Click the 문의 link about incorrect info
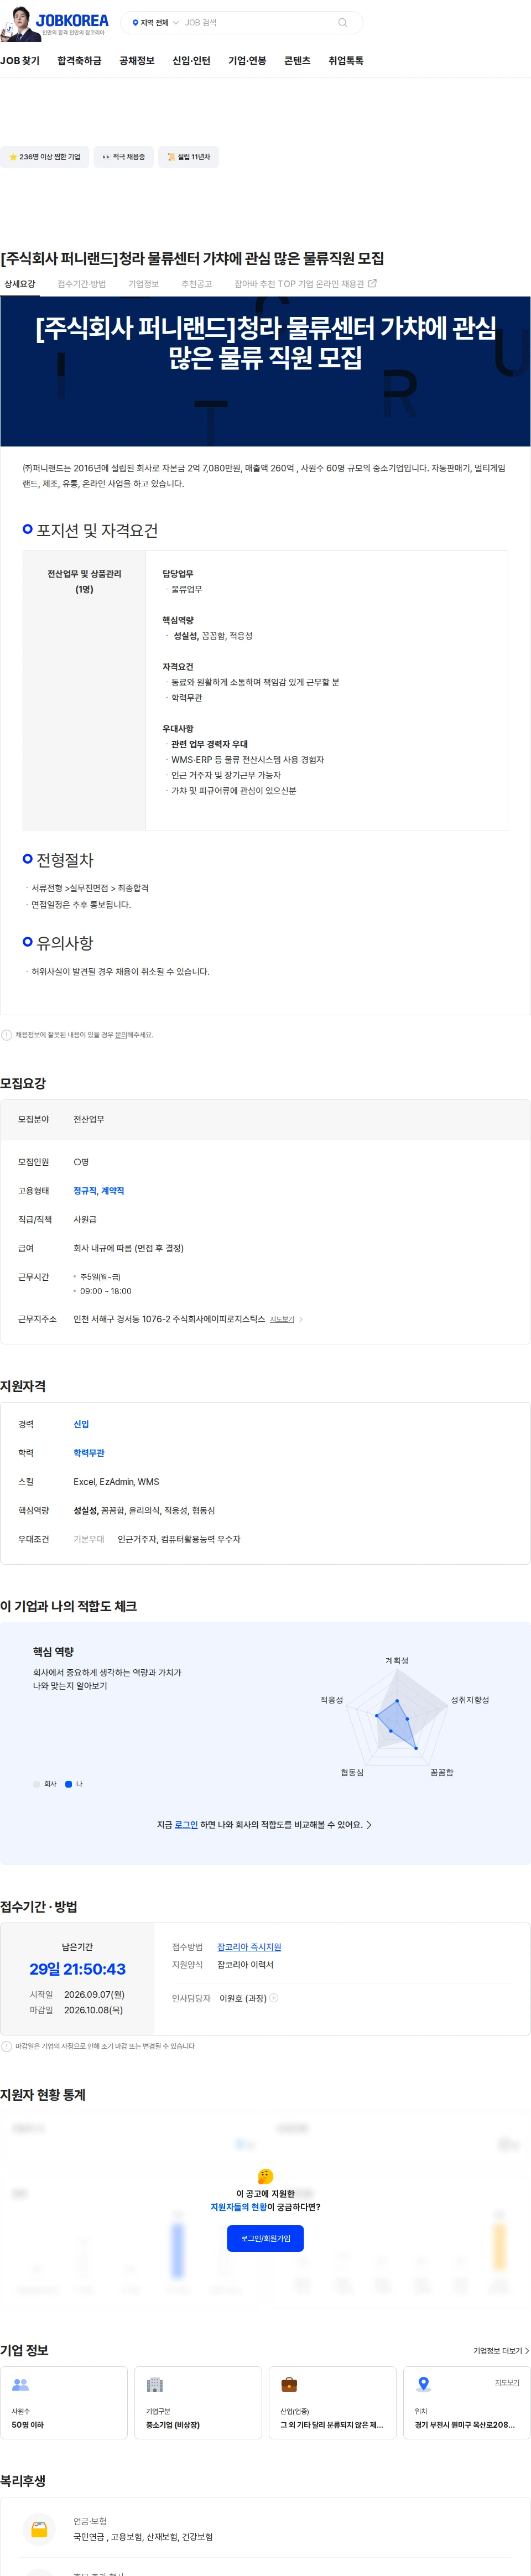Viewport: 531px width, 2576px height. 121,1035
